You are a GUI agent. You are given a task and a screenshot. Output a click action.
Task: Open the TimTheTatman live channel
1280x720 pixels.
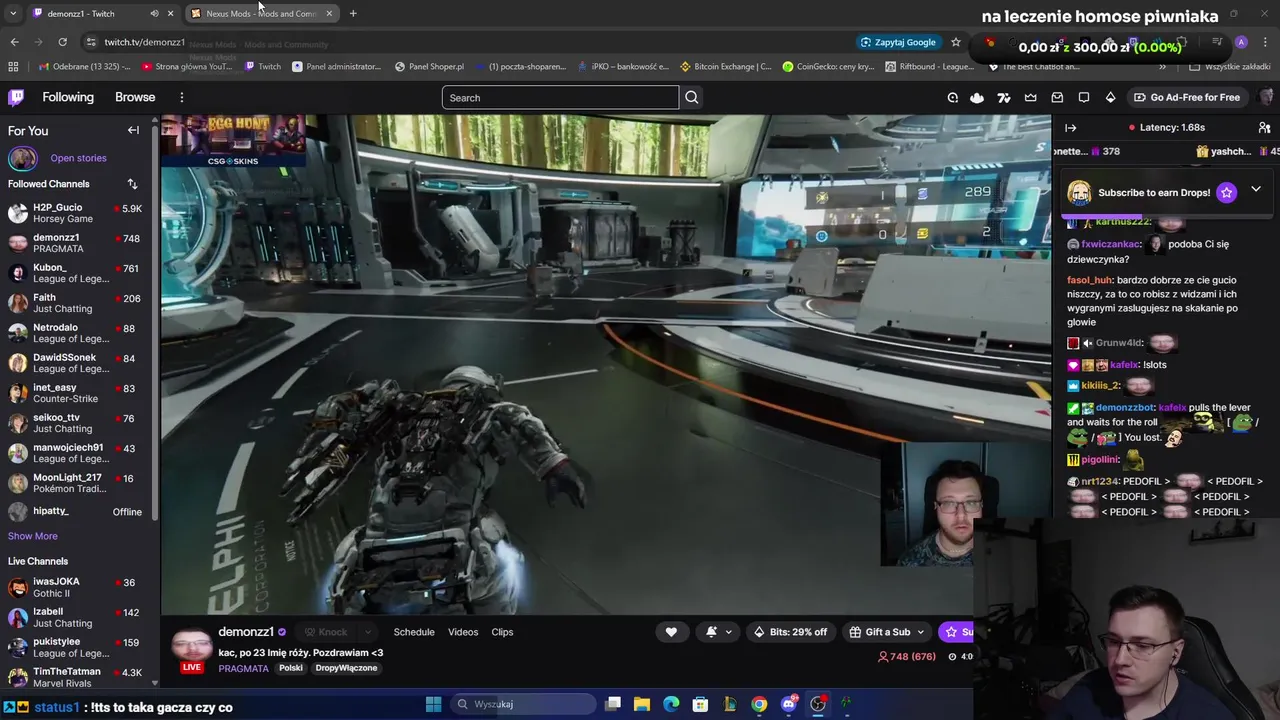75,677
